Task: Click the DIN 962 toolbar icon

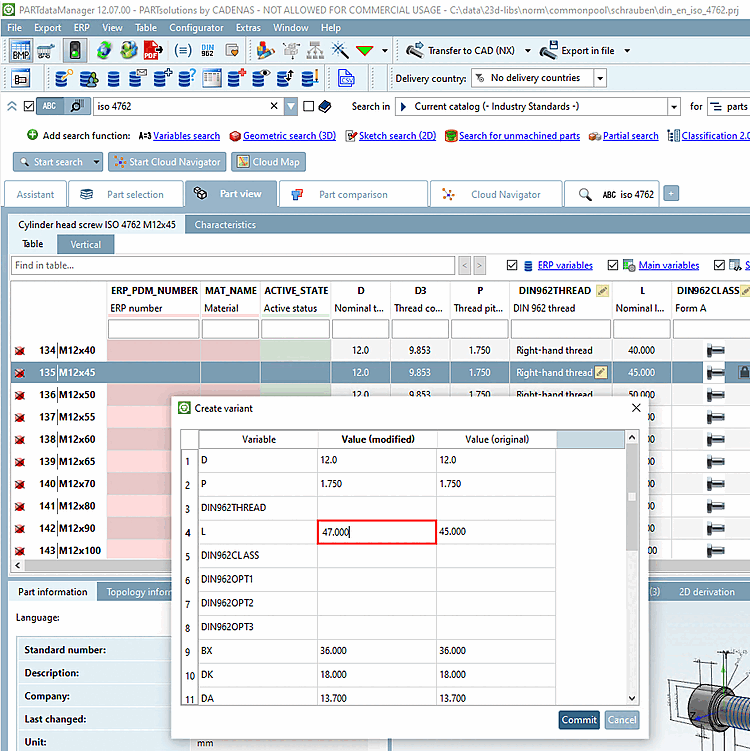Action: coord(208,50)
